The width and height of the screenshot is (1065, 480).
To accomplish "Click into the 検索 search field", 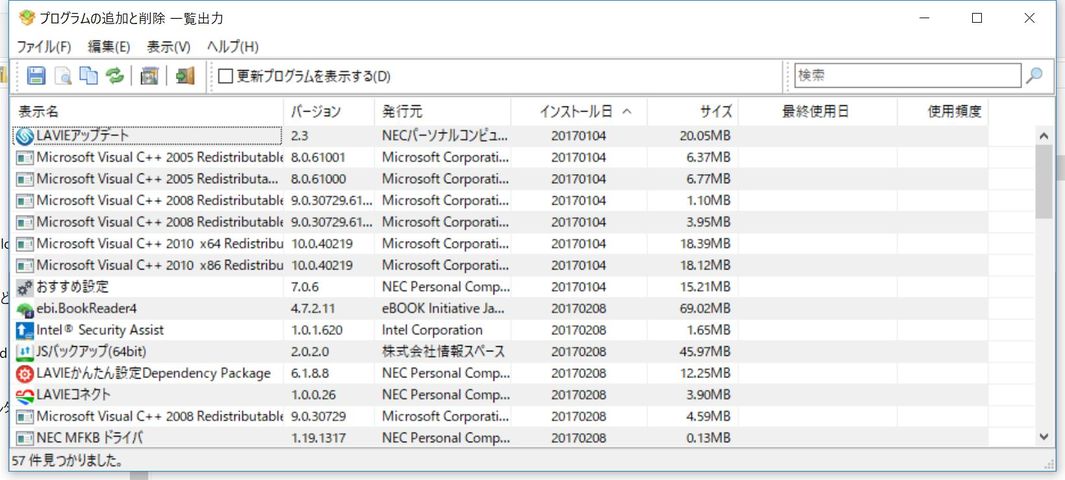I will coord(907,75).
